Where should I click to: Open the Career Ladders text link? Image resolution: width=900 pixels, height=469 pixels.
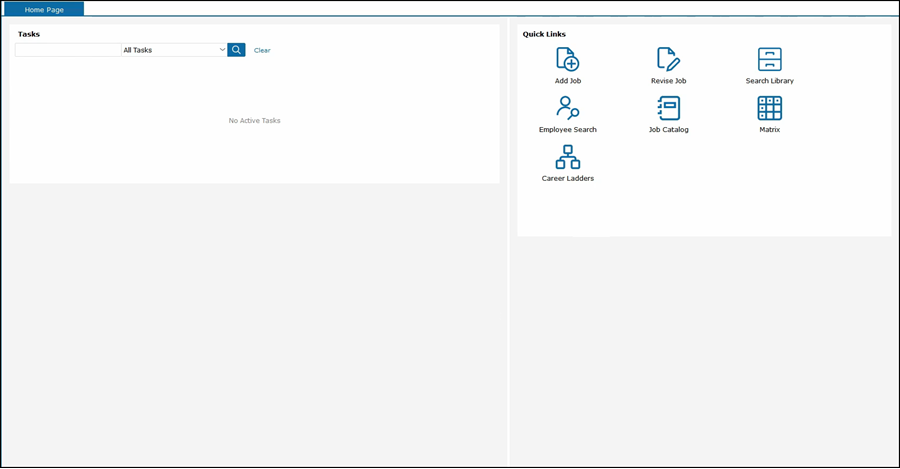567,179
